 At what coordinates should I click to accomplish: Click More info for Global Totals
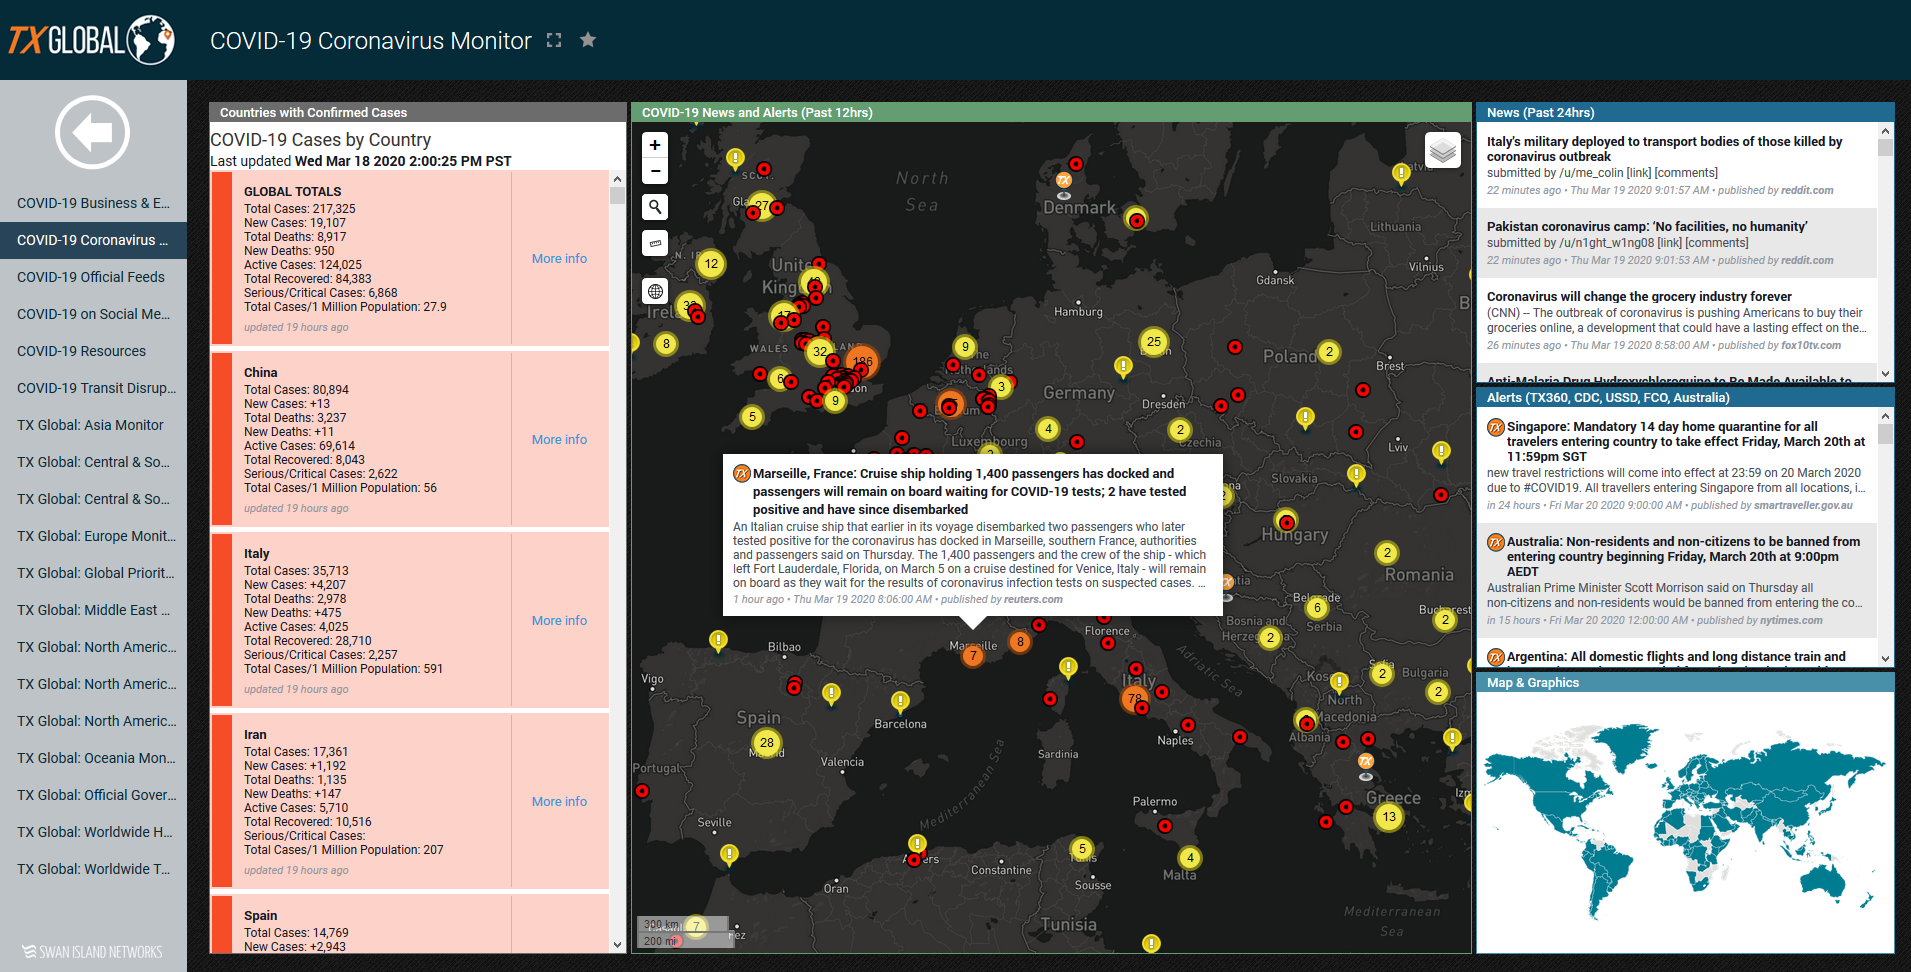point(559,258)
